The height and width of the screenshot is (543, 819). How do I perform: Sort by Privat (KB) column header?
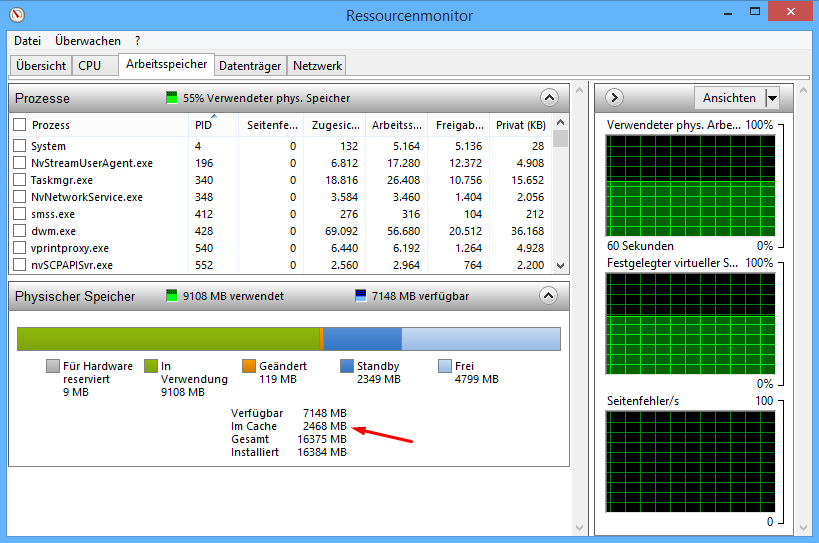point(521,125)
